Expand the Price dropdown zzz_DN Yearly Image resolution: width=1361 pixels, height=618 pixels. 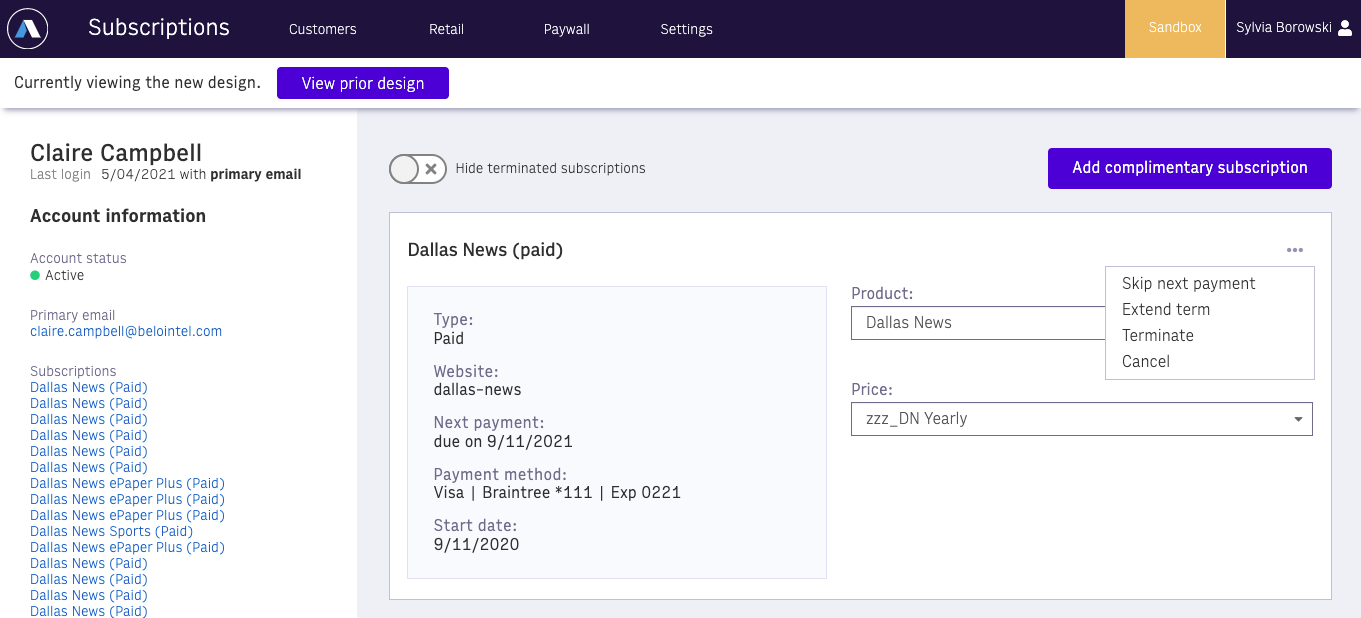click(1082, 419)
